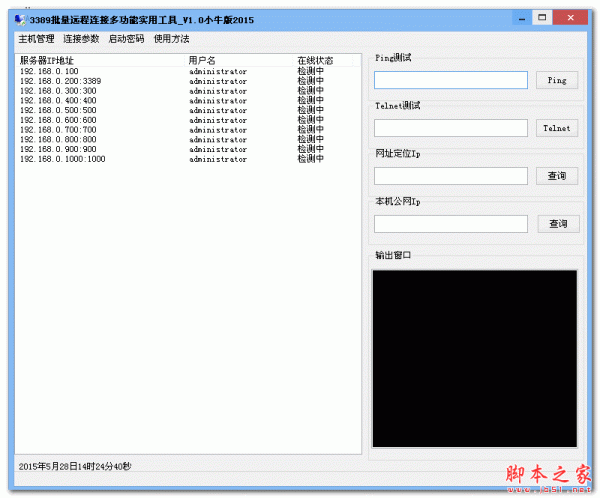Click the black 输出窗口 output area

[474, 359]
